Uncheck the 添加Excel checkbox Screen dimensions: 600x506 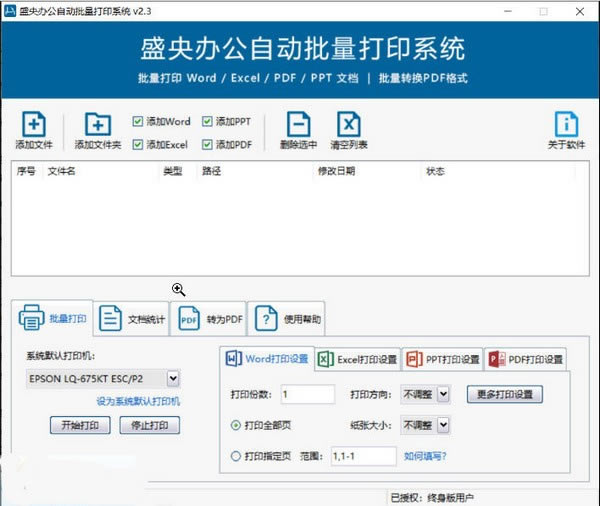point(138,145)
